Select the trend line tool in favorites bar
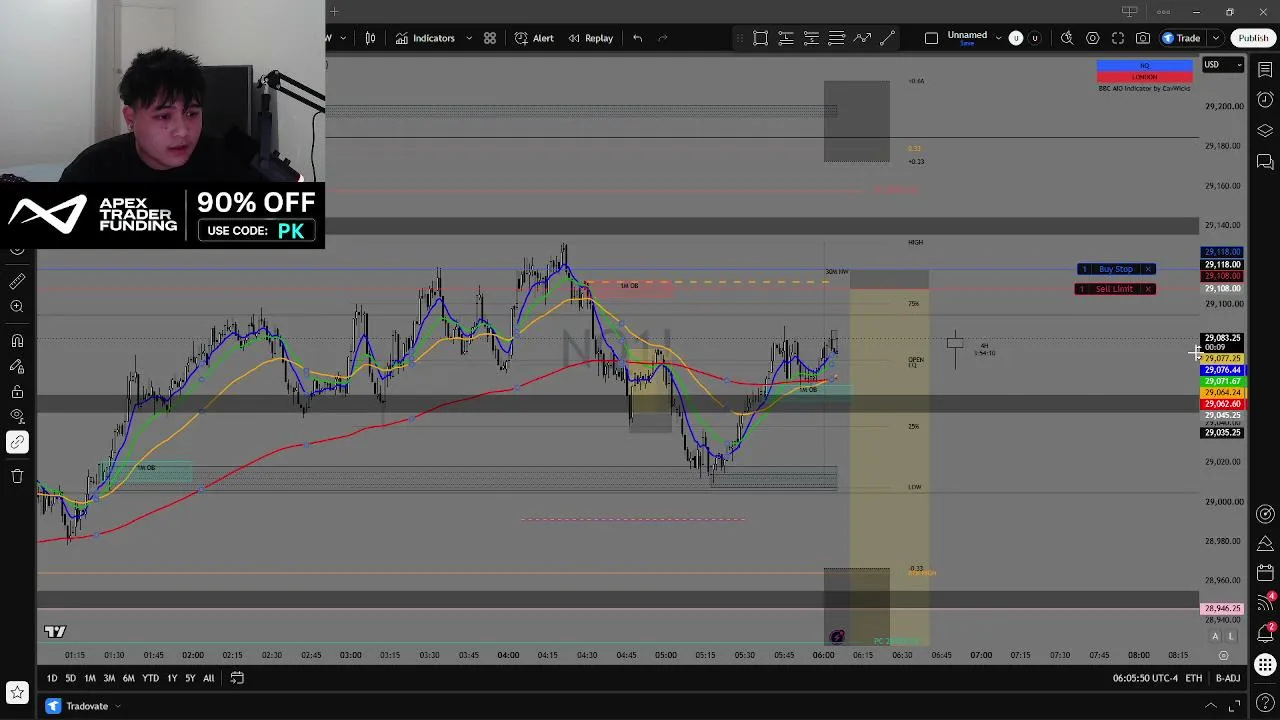The width and height of the screenshot is (1280, 720). [887, 38]
